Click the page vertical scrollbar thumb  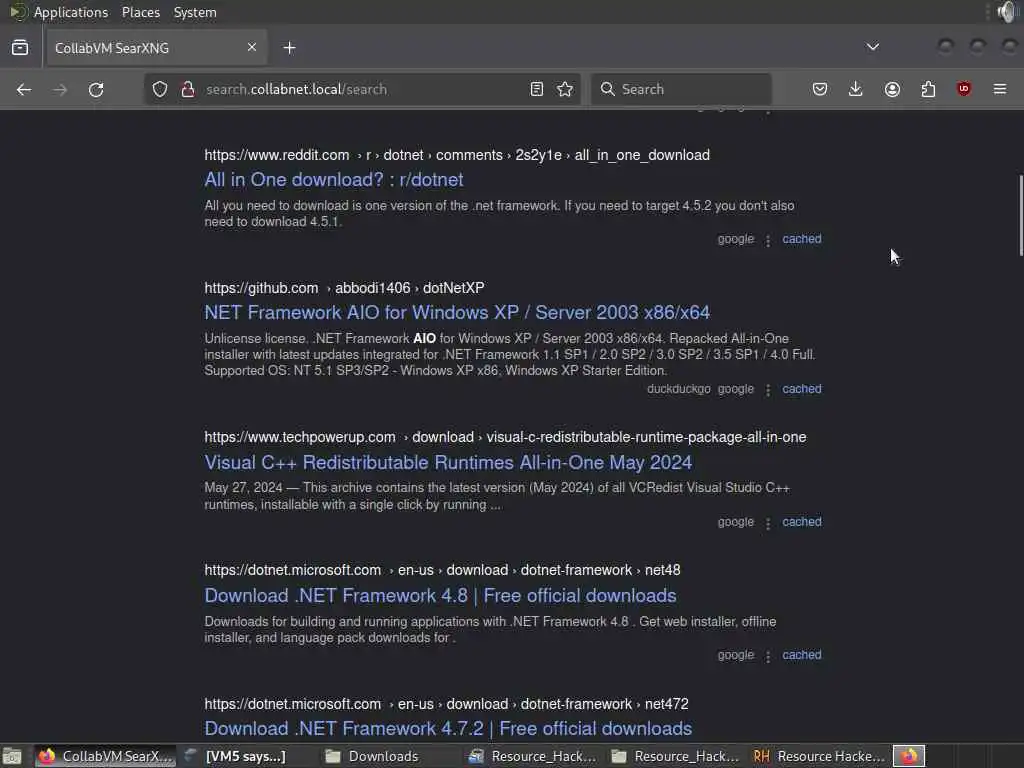pyautogui.click(x=1021, y=216)
